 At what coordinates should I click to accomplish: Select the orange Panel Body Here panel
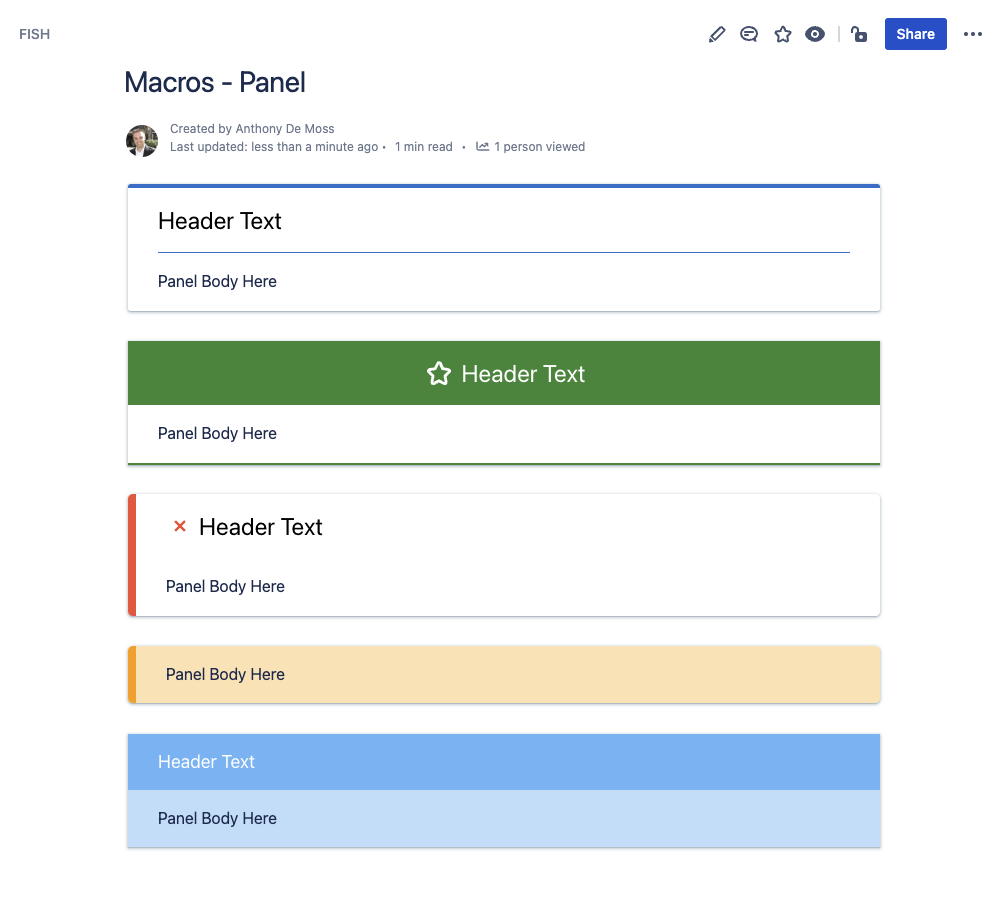tap(504, 675)
